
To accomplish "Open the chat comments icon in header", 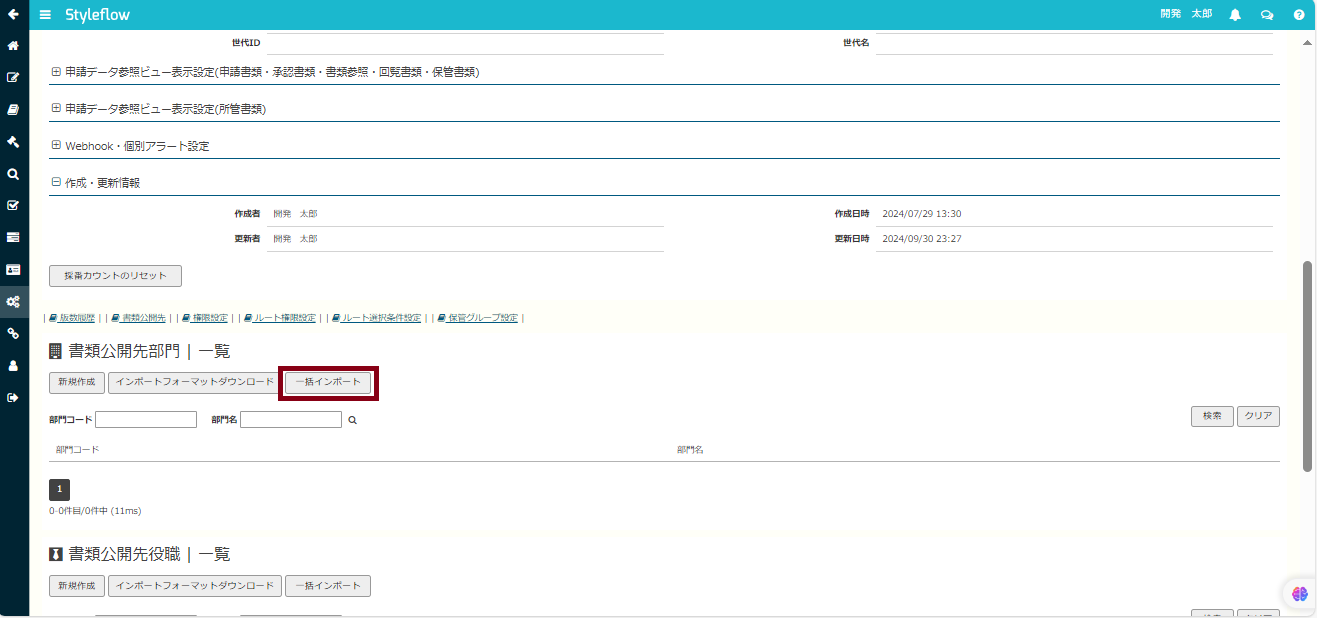I will coord(1267,15).
